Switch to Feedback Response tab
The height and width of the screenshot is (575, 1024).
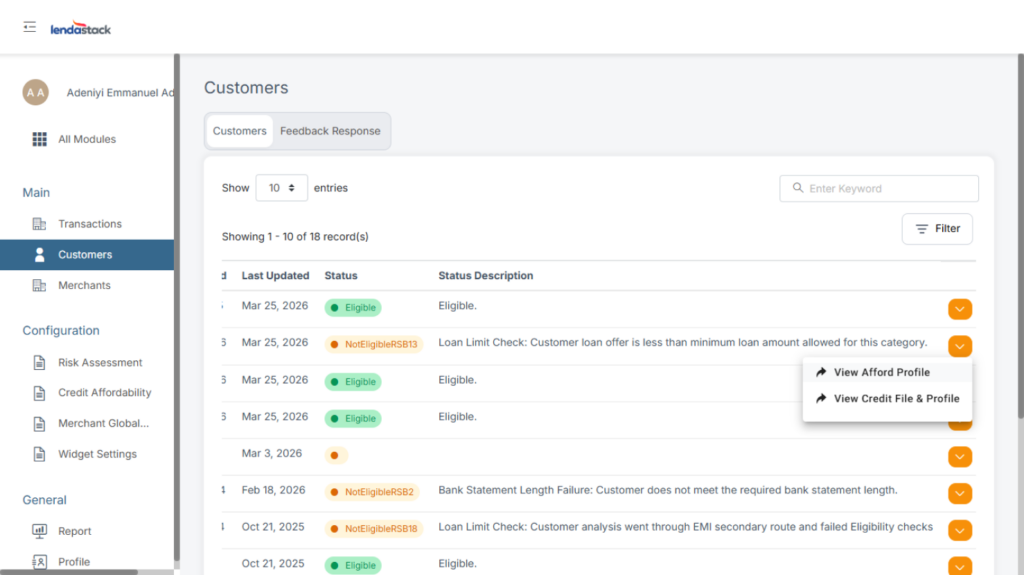330,131
